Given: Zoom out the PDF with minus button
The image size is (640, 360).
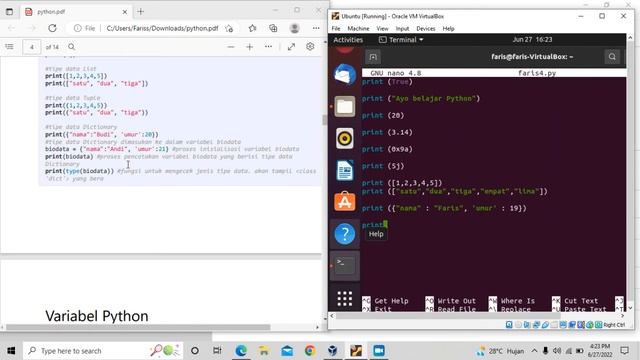Looking at the screenshot, I should click(231, 47).
